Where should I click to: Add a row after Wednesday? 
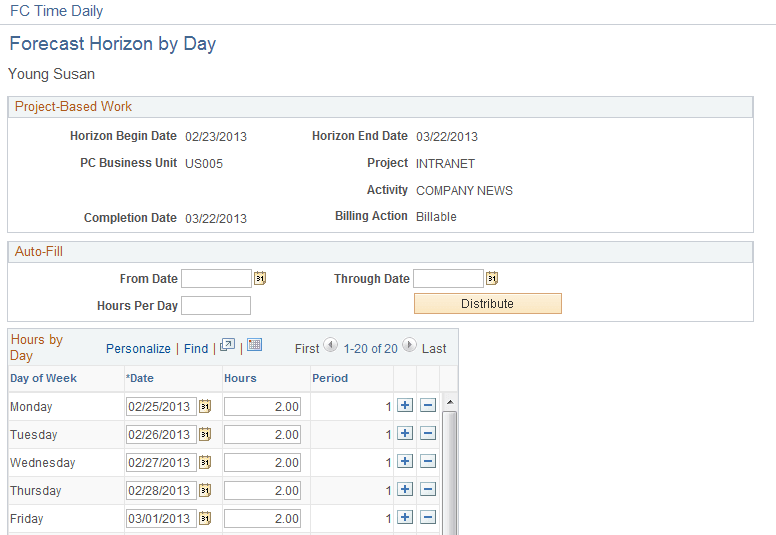point(405,461)
